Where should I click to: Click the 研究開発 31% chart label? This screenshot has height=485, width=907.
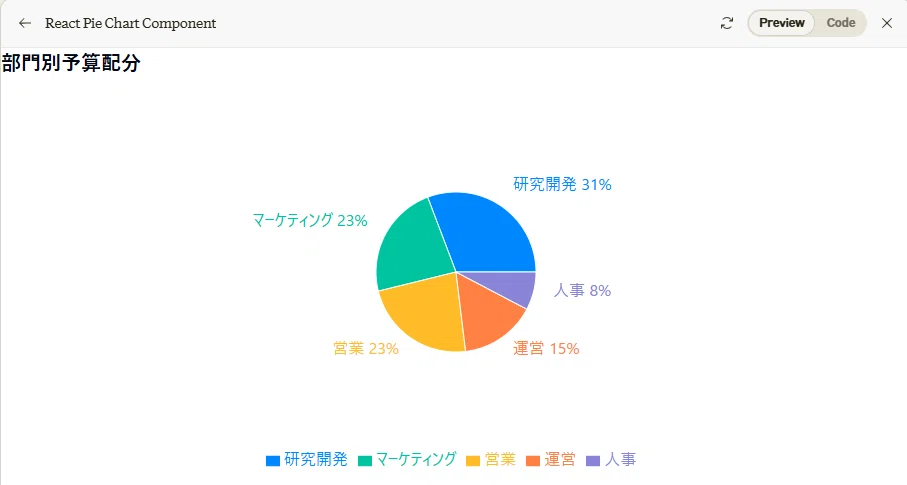click(562, 185)
